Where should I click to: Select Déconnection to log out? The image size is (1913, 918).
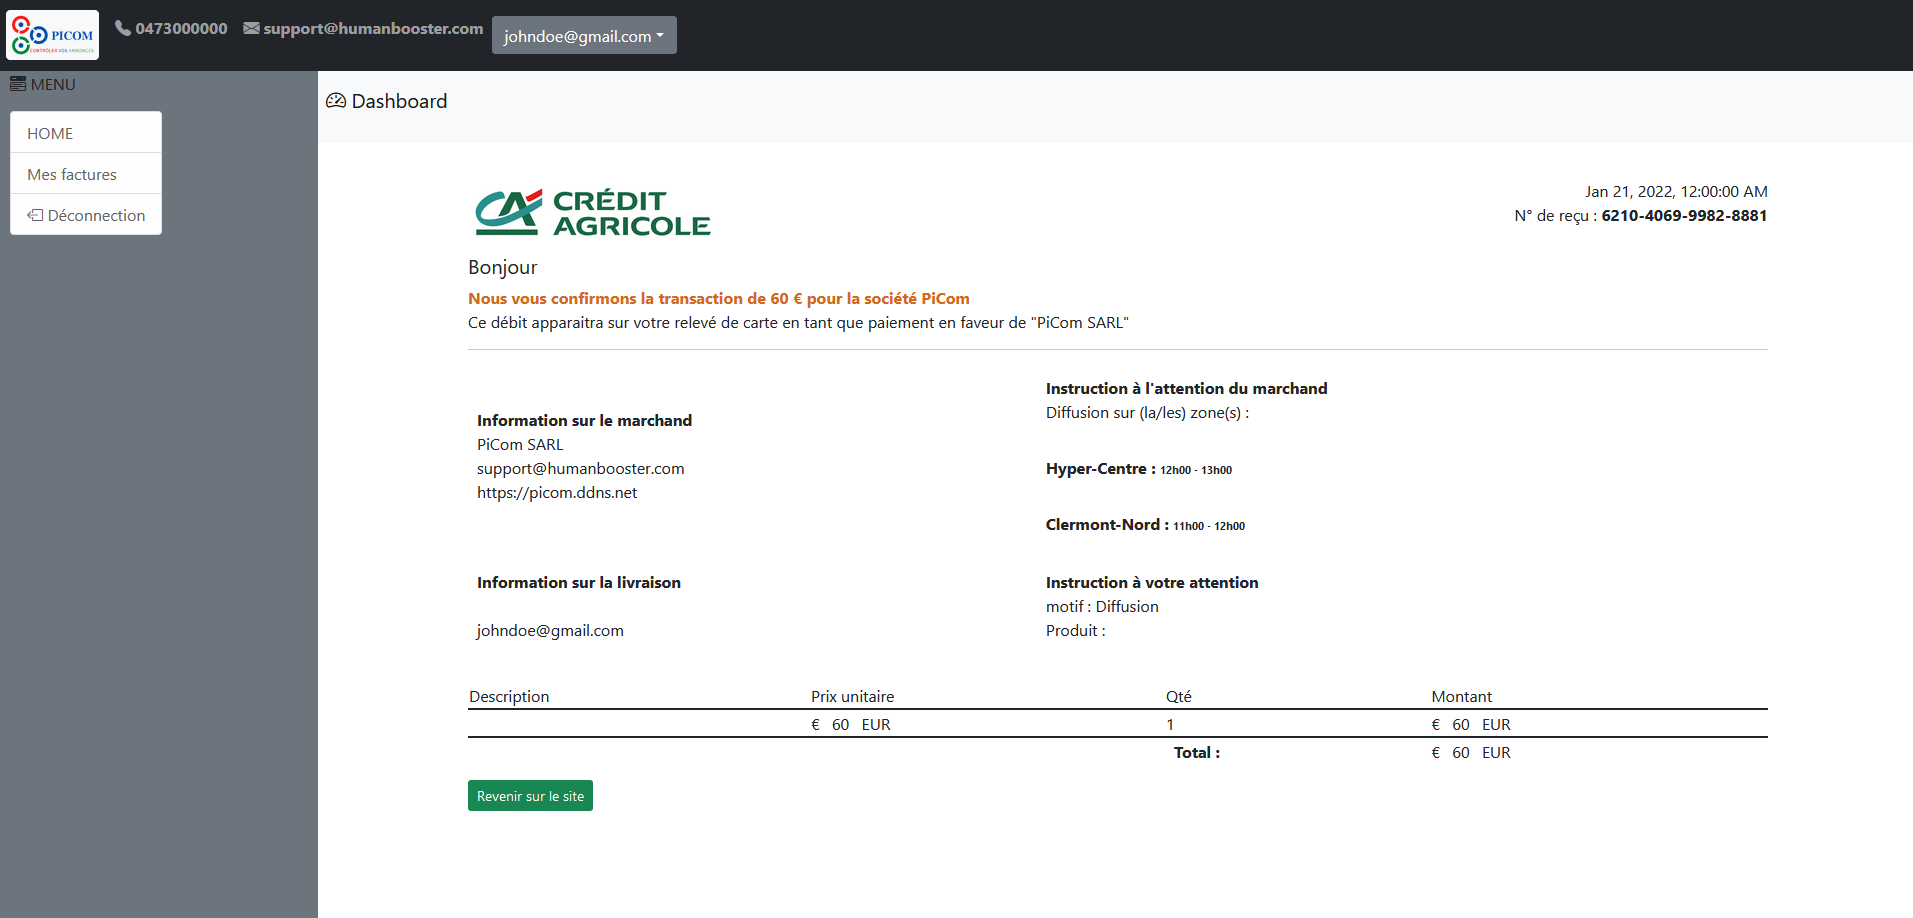point(96,215)
